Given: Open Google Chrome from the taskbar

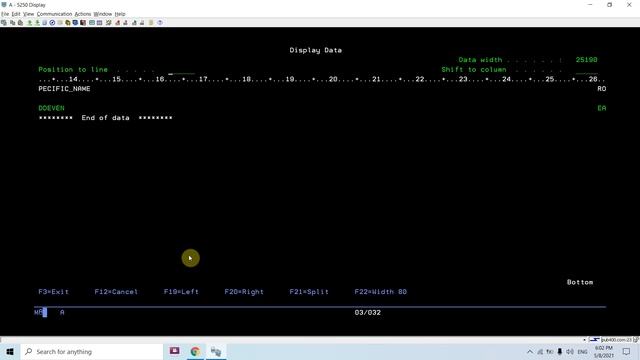Looking at the screenshot, I should pos(195,351).
